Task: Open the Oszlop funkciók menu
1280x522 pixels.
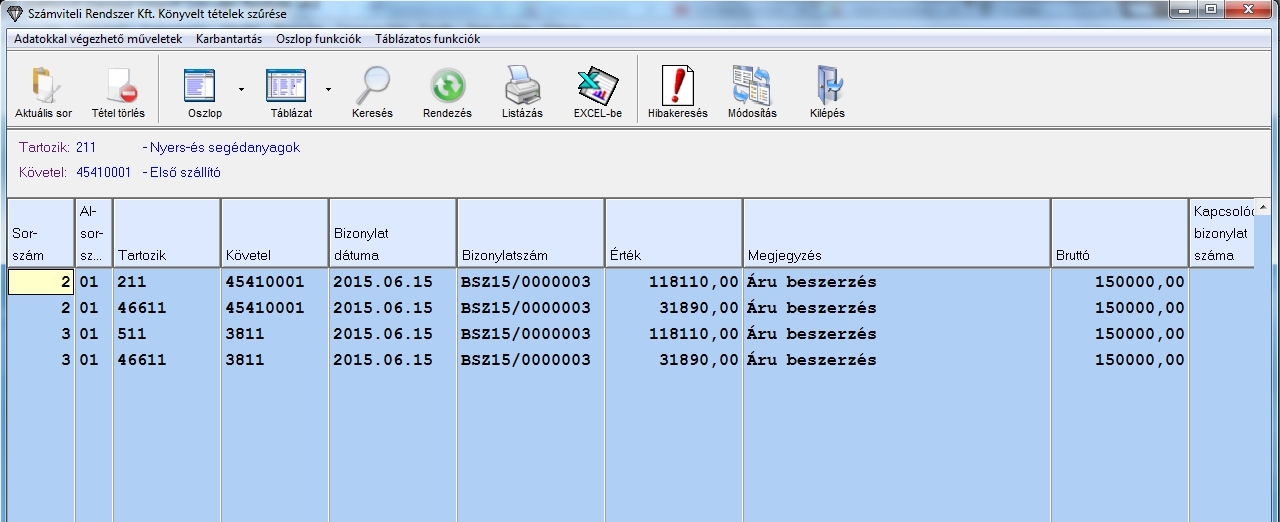Action: coord(318,39)
